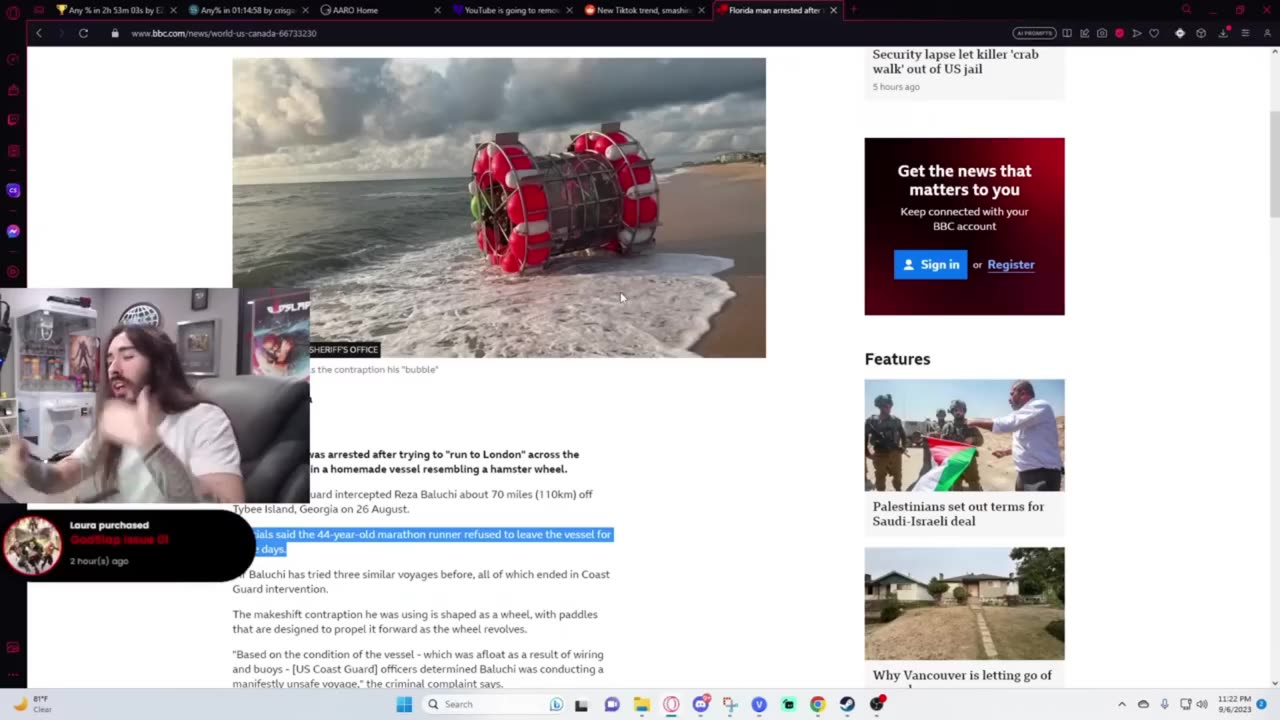This screenshot has width=1280, height=720.
Task: Open Bing chat icon in search box
Action: [x=556, y=704]
